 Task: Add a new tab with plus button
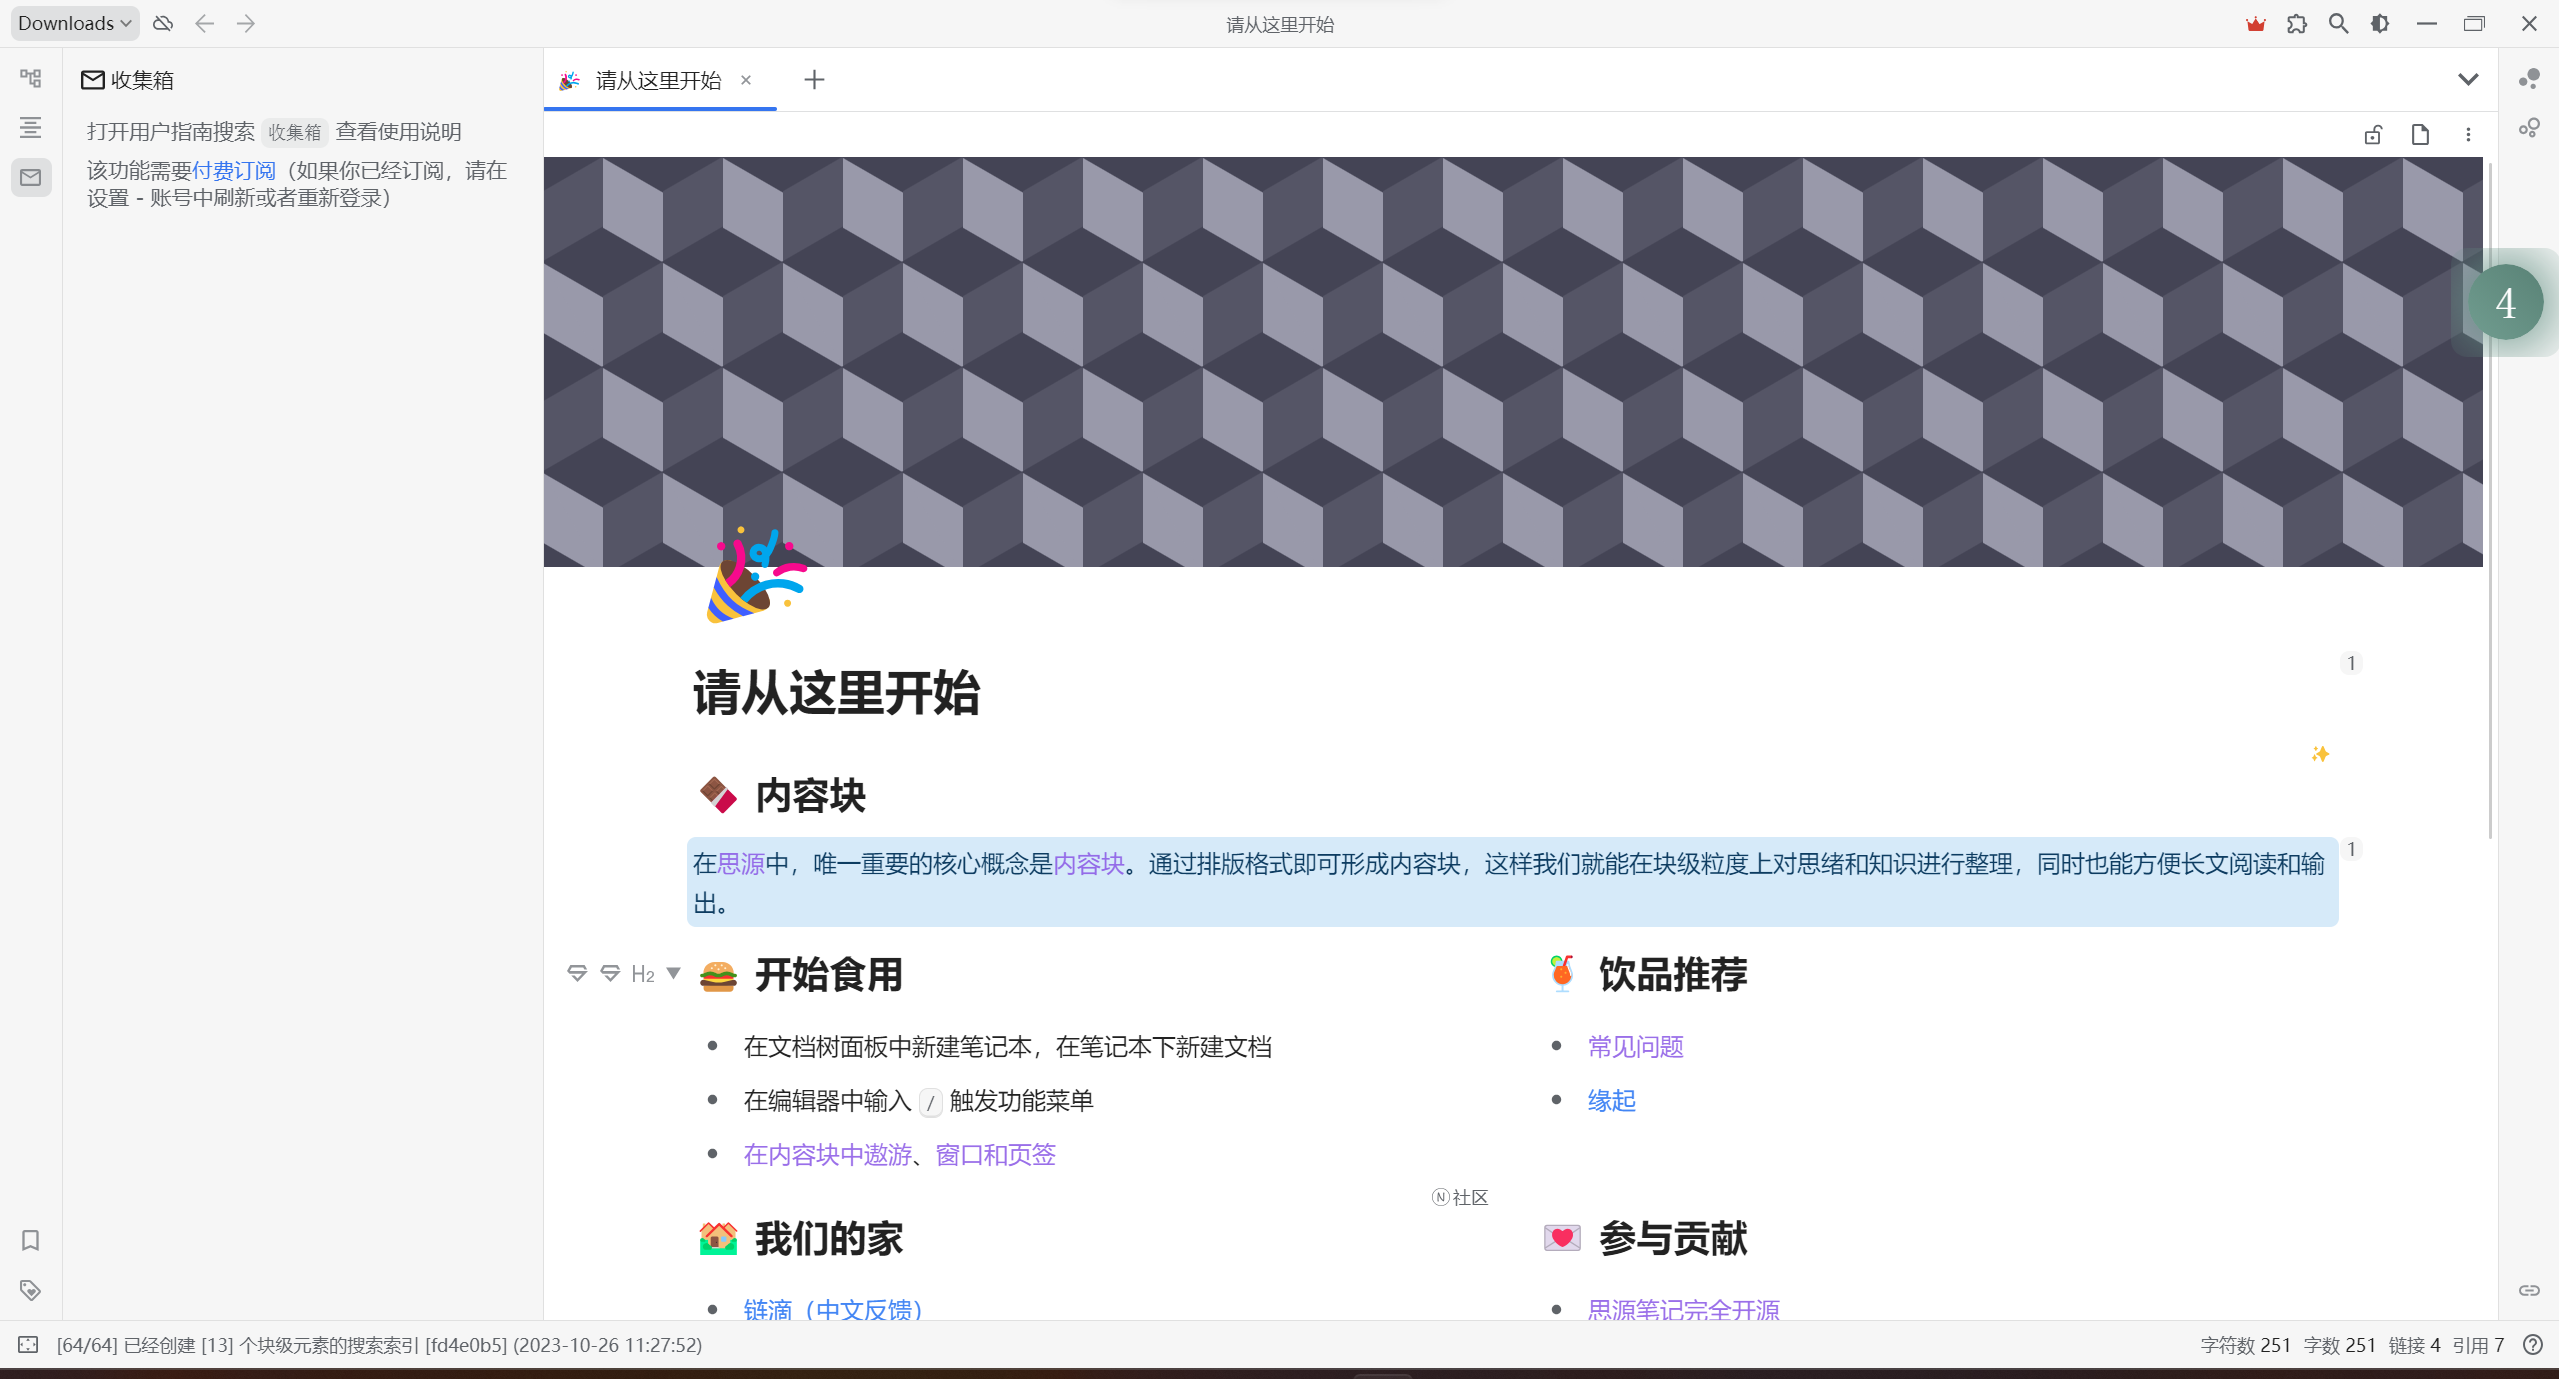[814, 80]
